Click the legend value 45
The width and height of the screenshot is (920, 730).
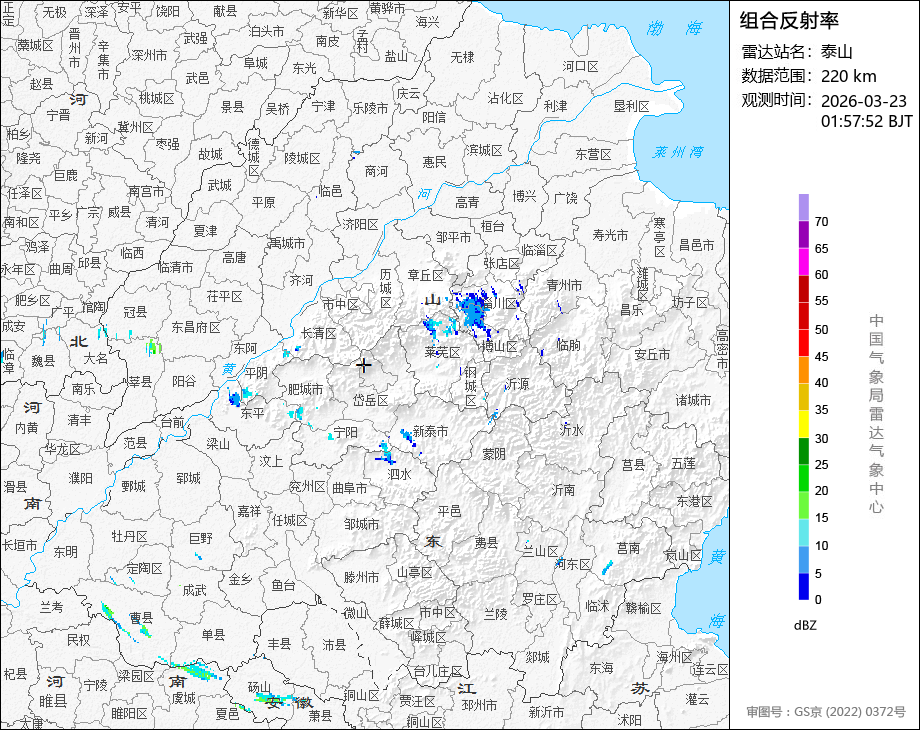[x=821, y=357]
